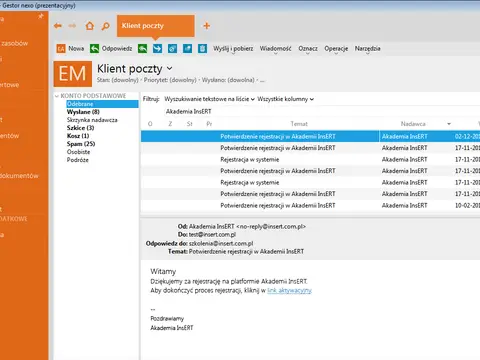Go back with the orange left arrow
480x360 pixels.
coord(58,26)
